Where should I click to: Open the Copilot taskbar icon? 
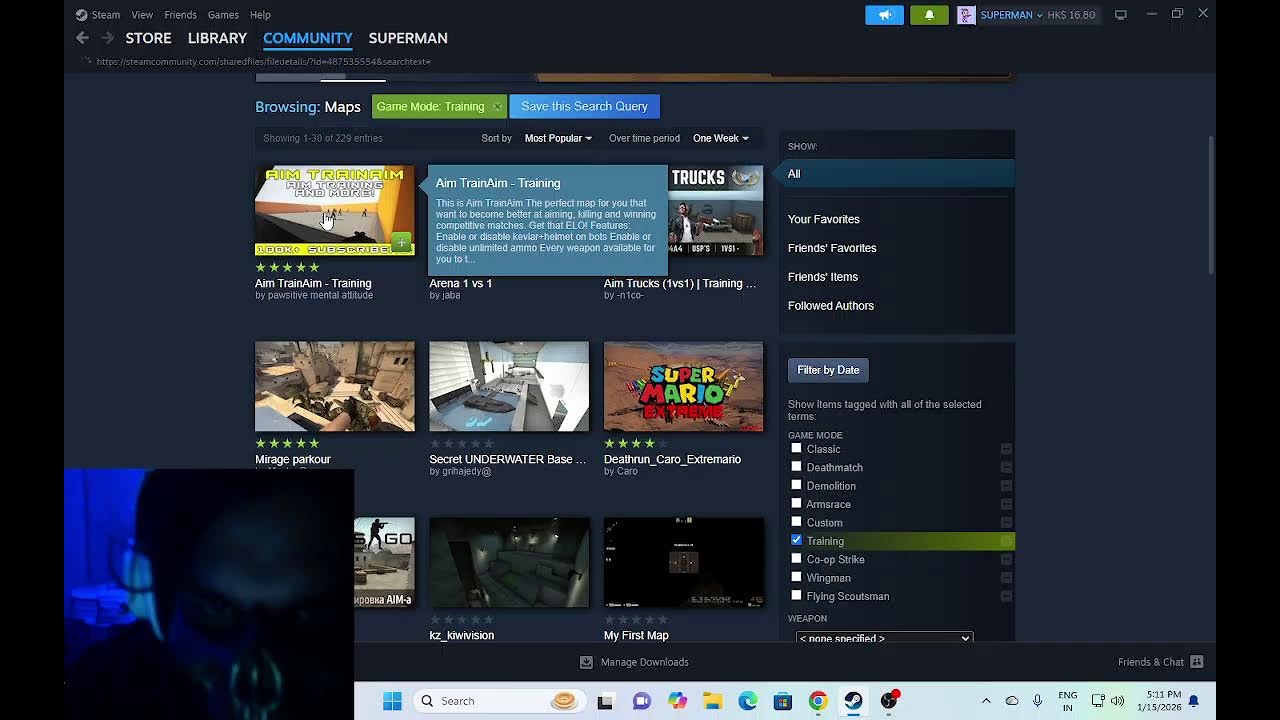pyautogui.click(x=677, y=701)
